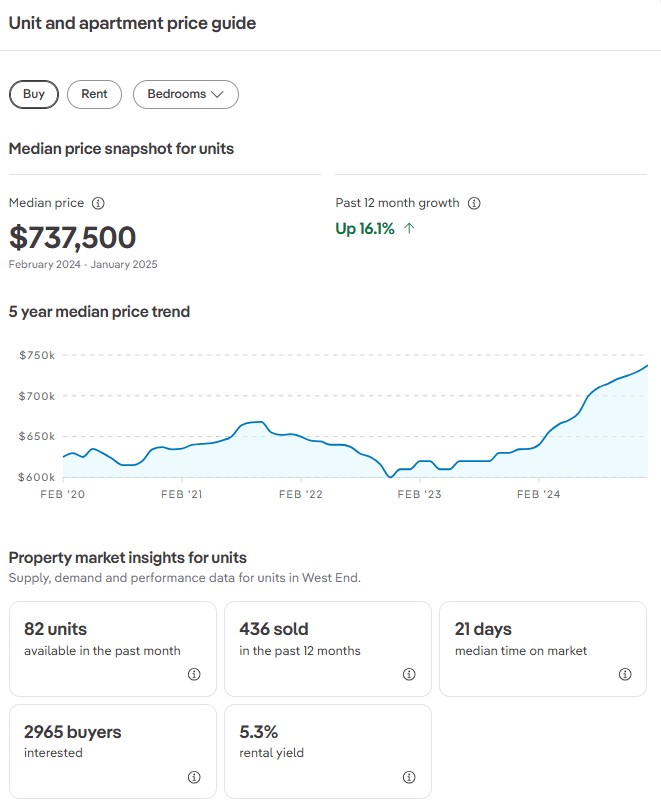The height and width of the screenshot is (807, 661).
Task: Click "Unit and apartment price guide" heading
Action: (132, 23)
